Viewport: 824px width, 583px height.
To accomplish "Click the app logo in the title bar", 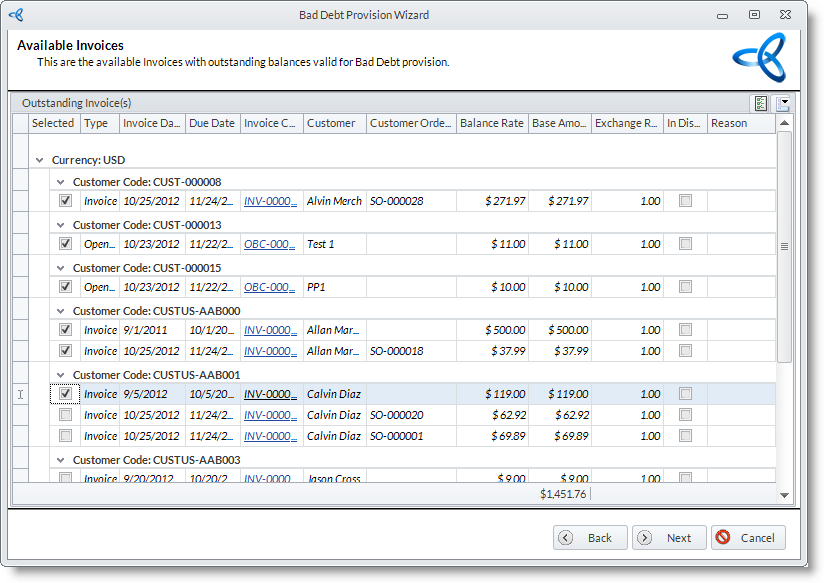I will tap(16, 15).
